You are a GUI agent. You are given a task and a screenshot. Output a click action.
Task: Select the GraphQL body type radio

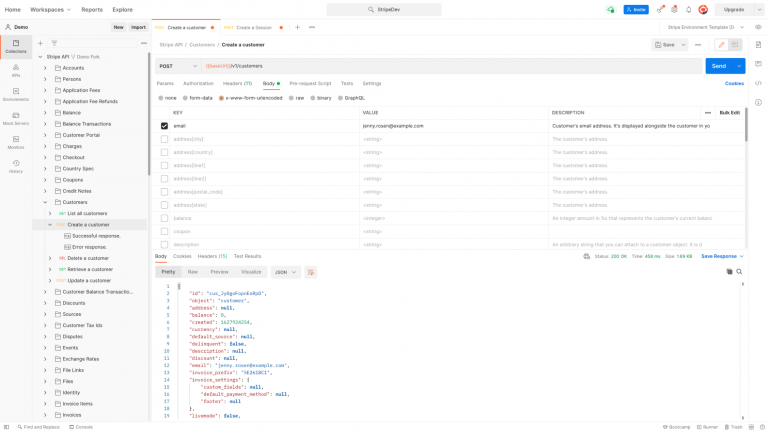pos(340,98)
